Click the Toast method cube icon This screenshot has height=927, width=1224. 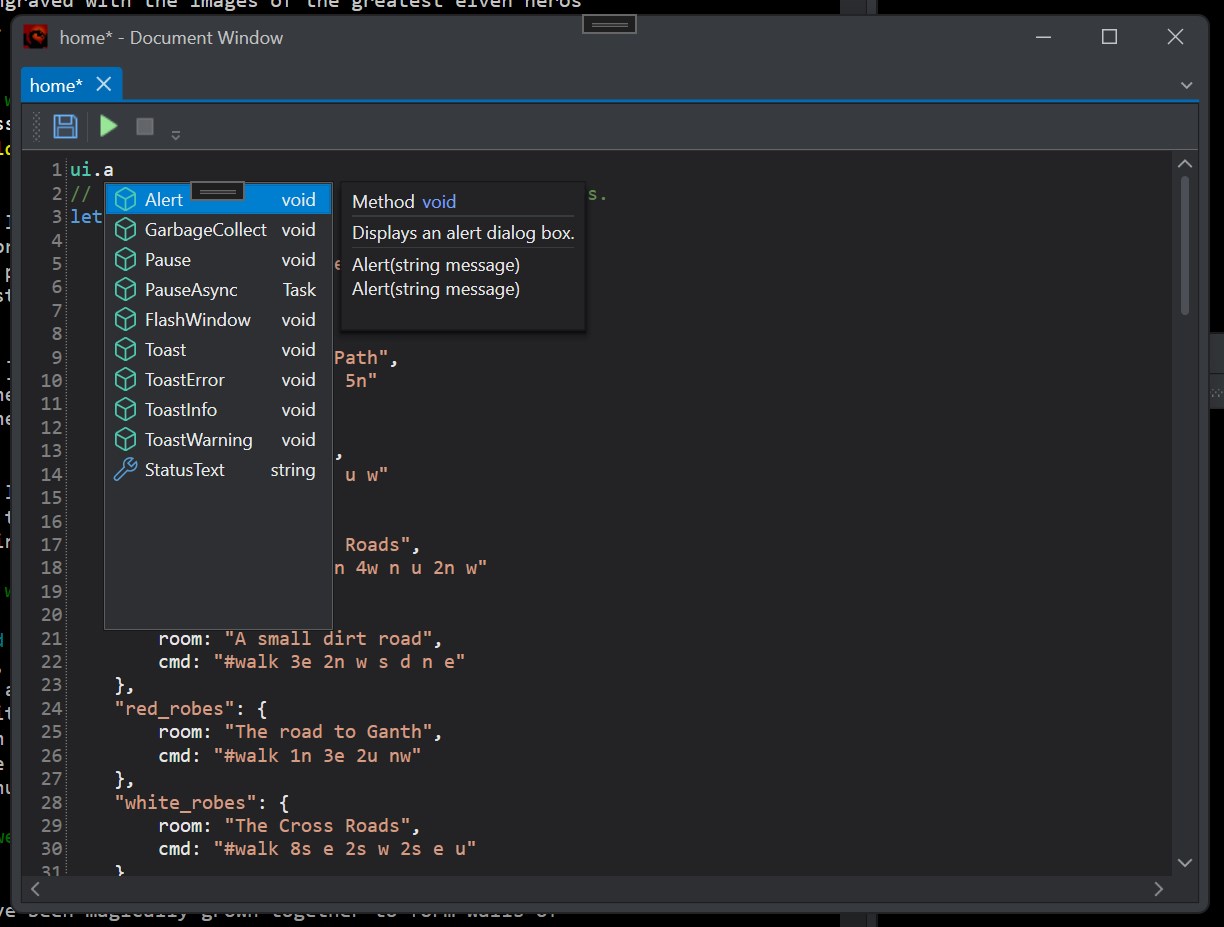pyautogui.click(x=125, y=350)
